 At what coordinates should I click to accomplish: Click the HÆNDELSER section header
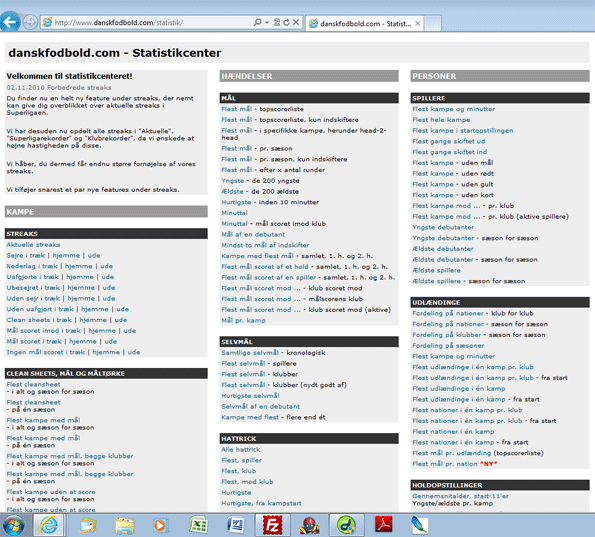click(309, 76)
